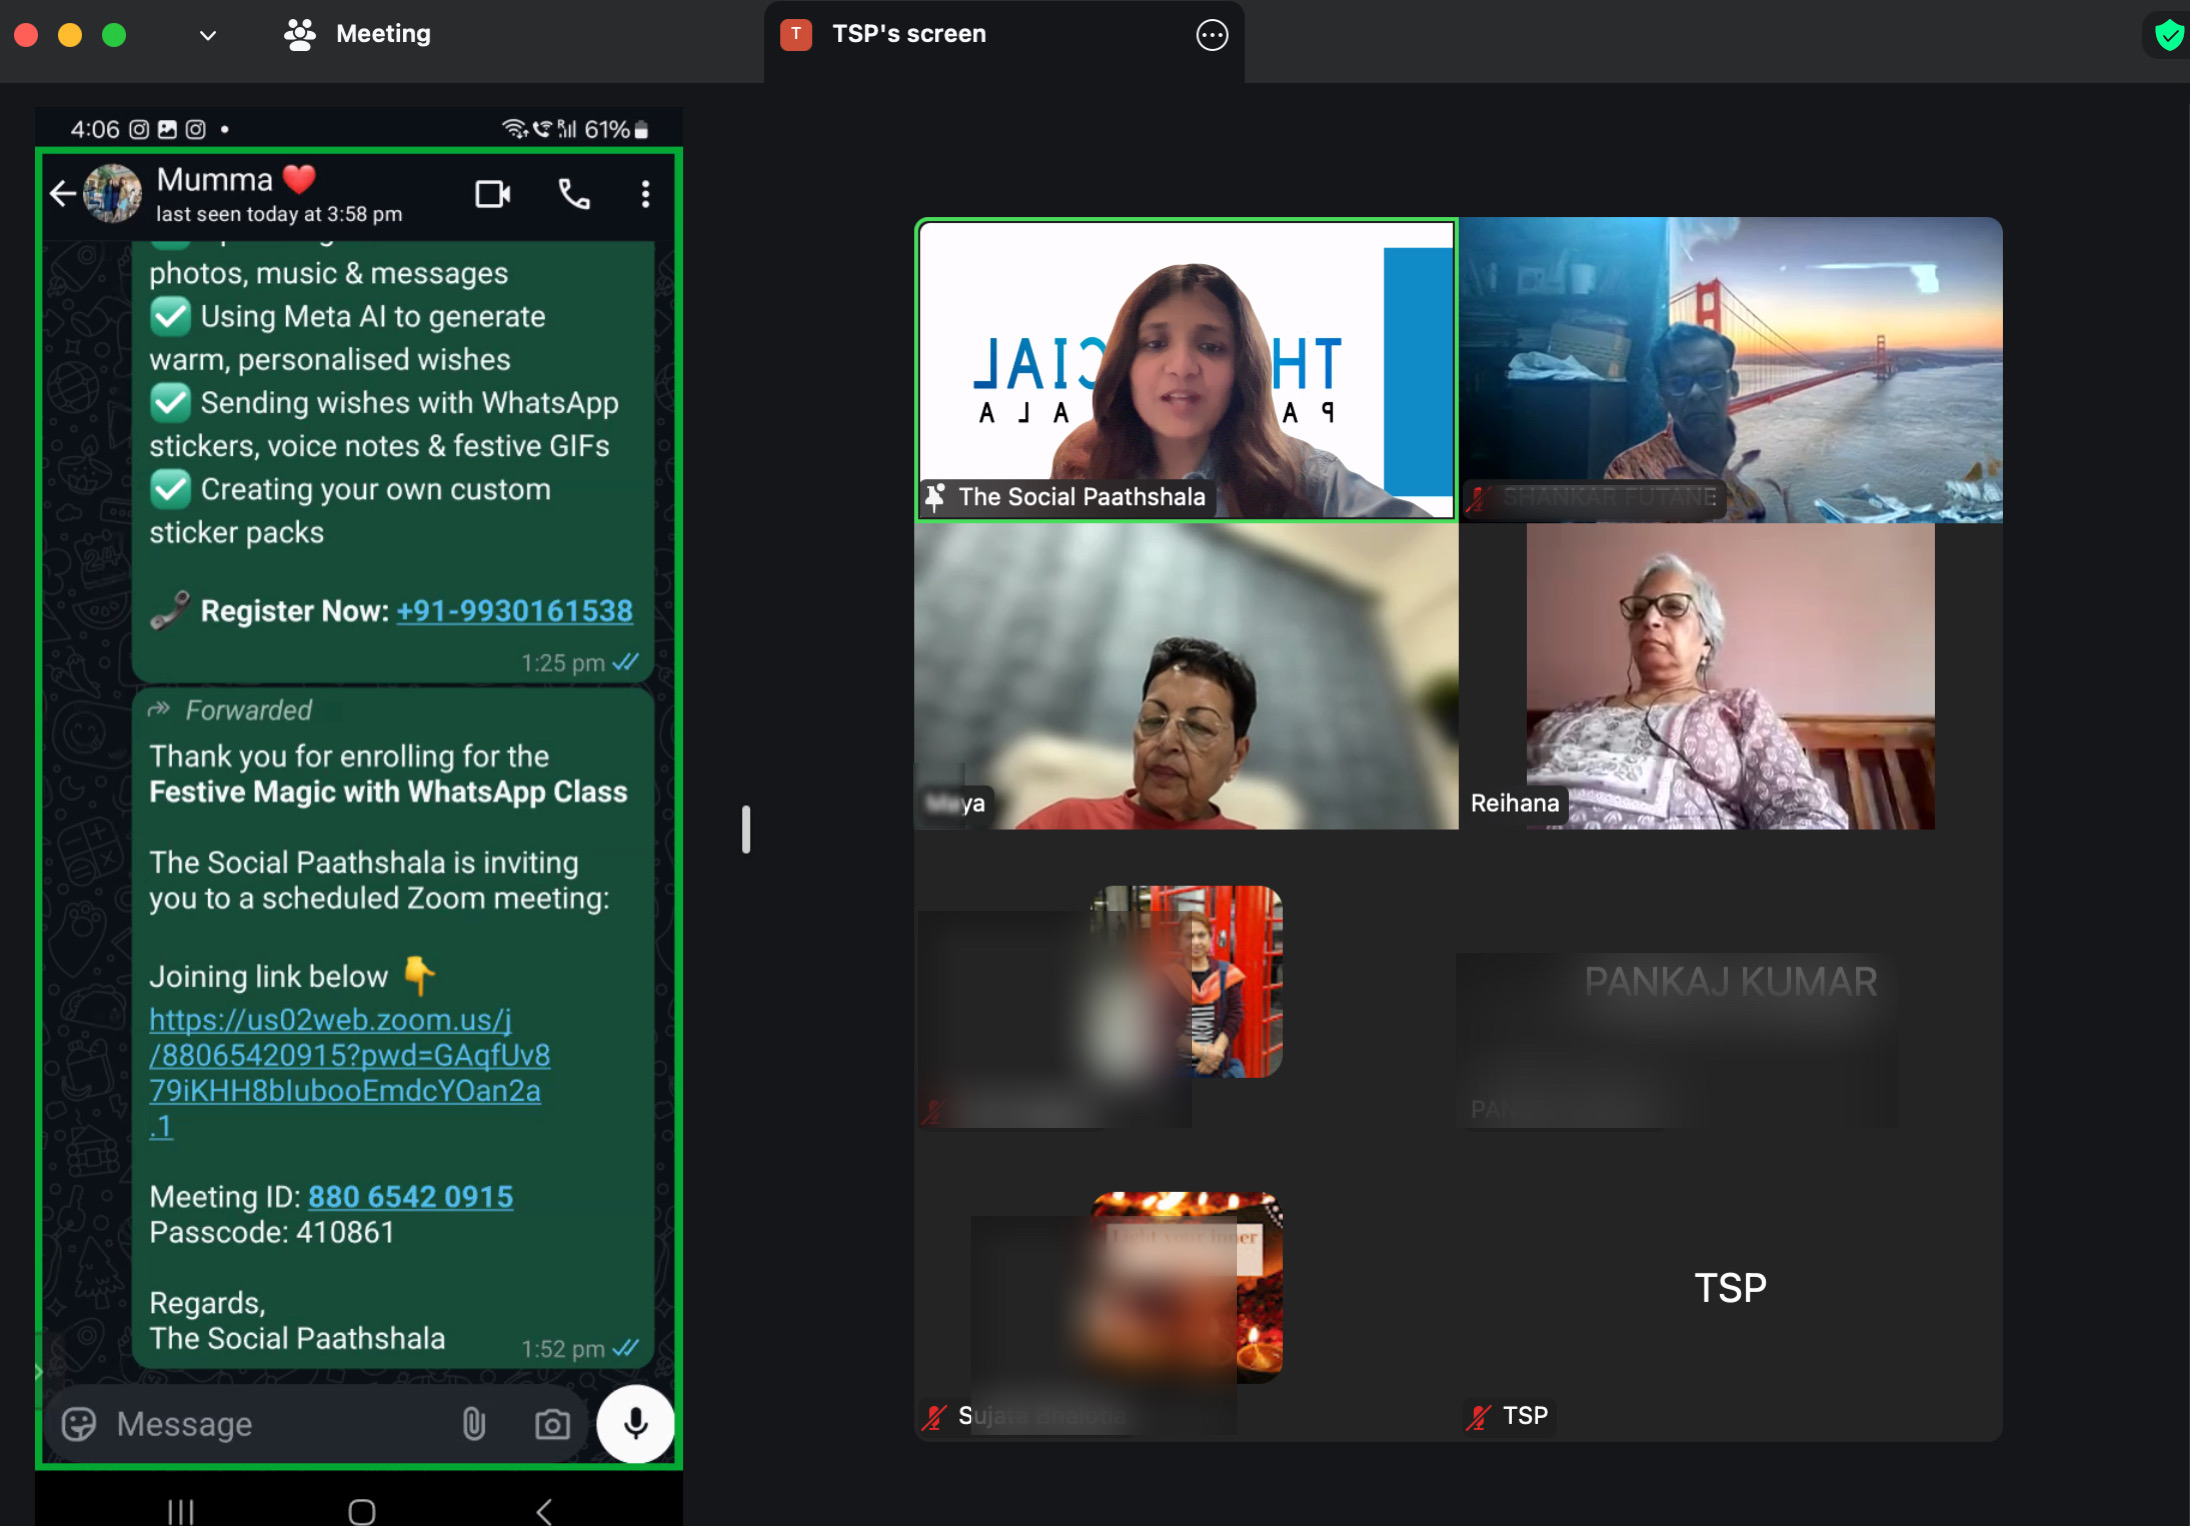Image resolution: width=2190 pixels, height=1526 pixels.
Task: Open Mumma contact profile picture
Action: pyautogui.click(x=112, y=193)
